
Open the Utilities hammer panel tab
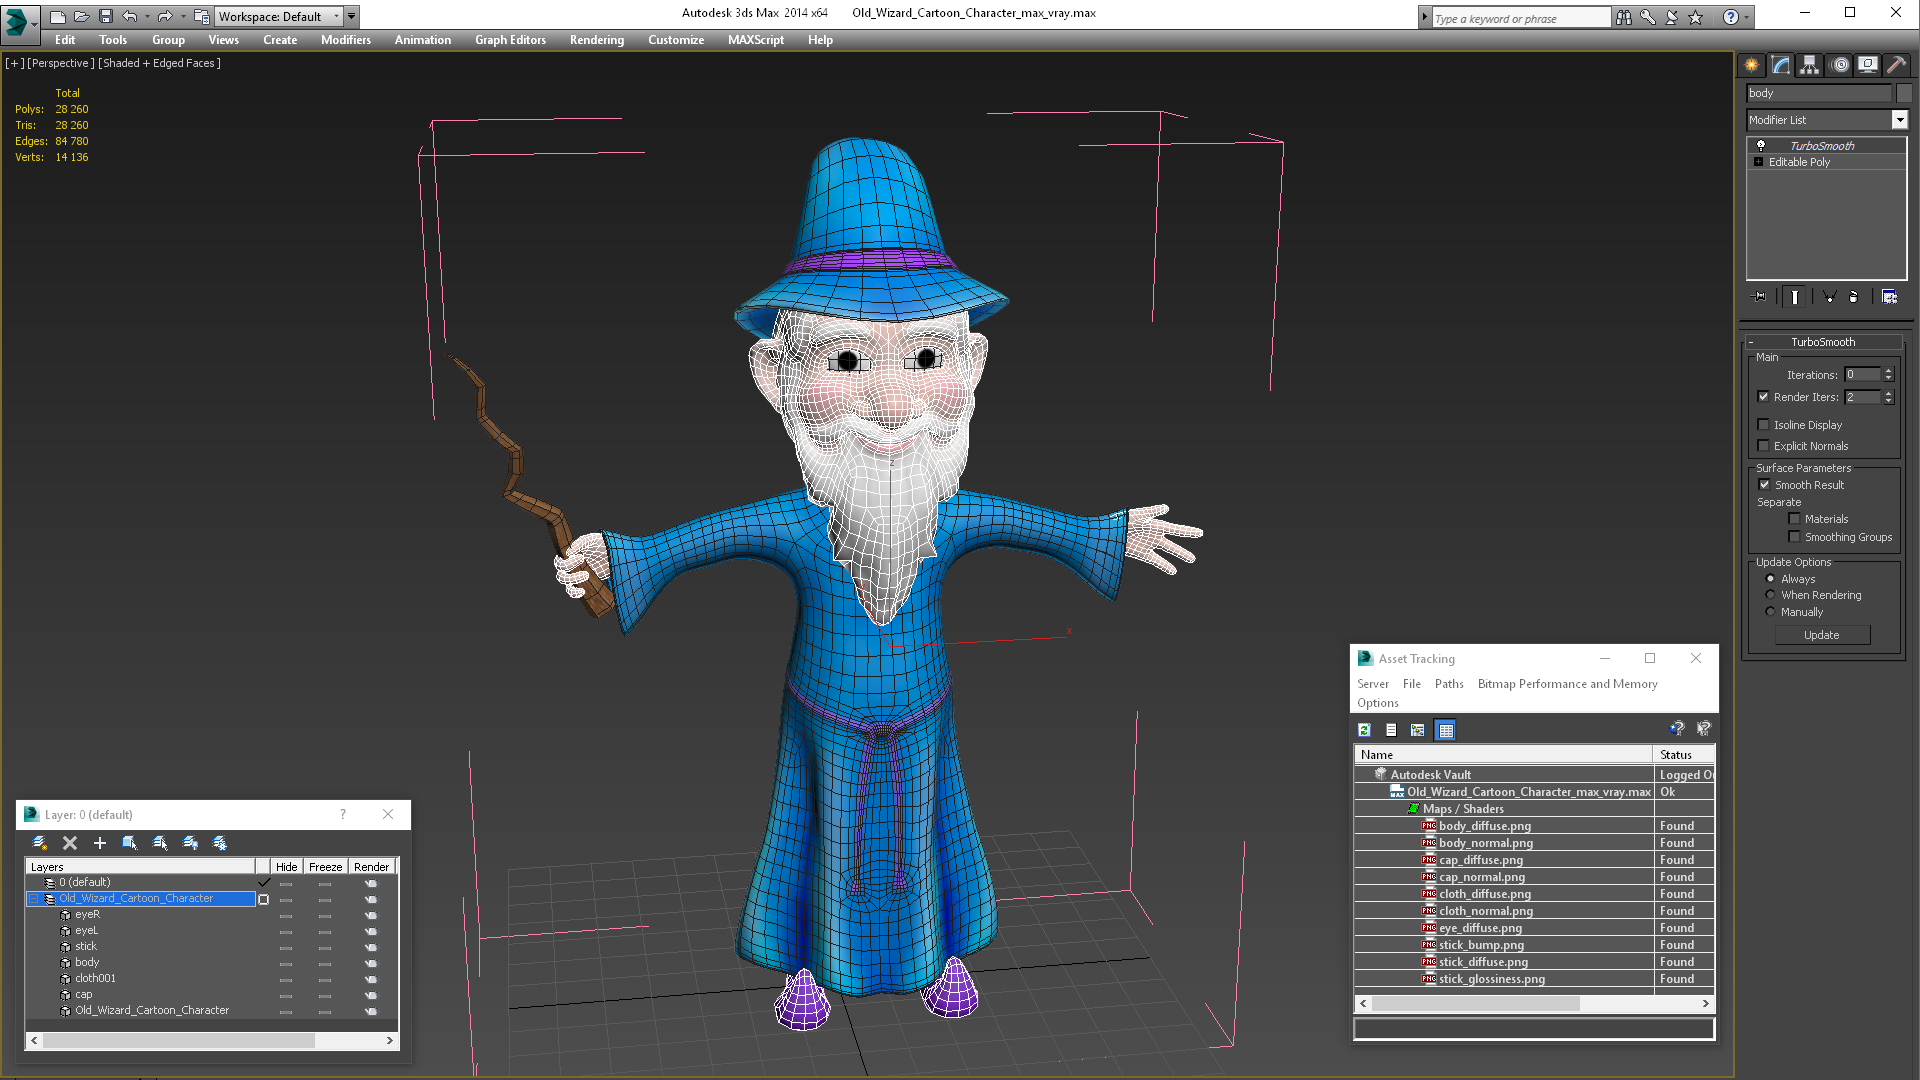[1896, 65]
